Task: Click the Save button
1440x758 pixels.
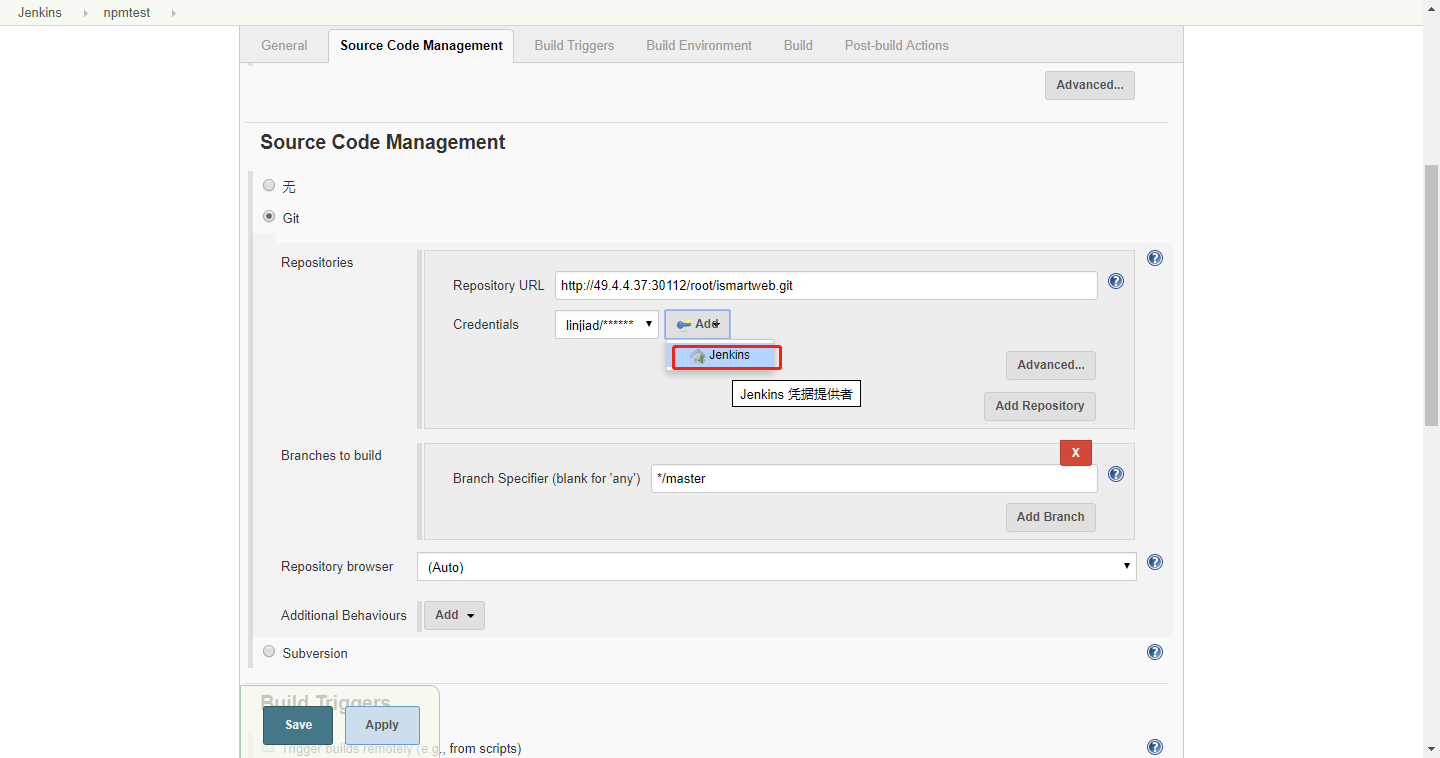Action: point(298,725)
